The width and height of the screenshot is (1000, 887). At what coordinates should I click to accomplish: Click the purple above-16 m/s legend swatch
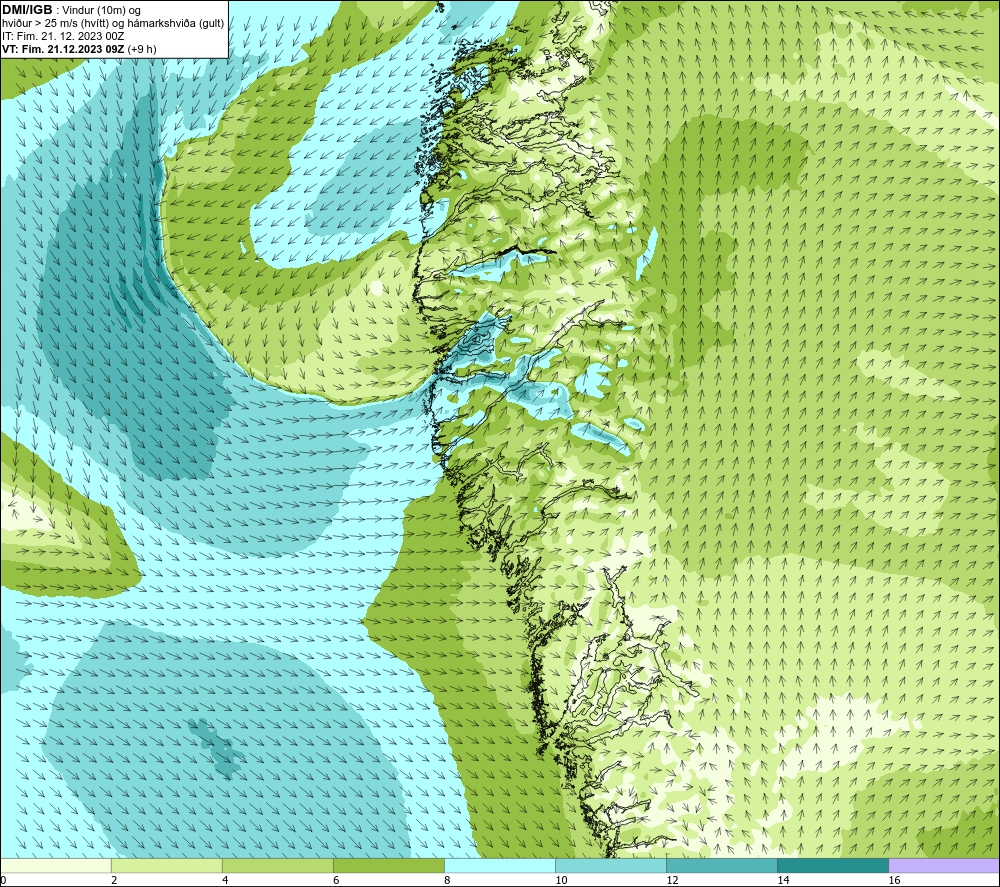tap(944, 865)
